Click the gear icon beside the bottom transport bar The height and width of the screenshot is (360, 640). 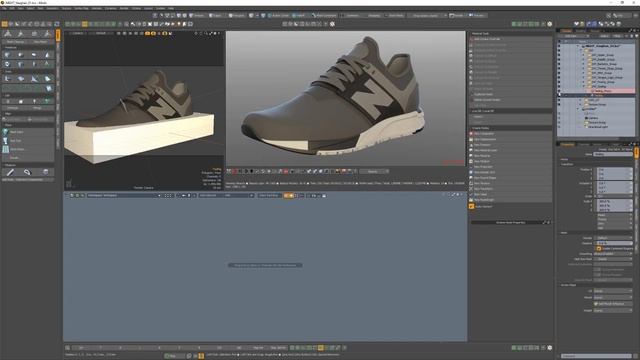coord(550,348)
